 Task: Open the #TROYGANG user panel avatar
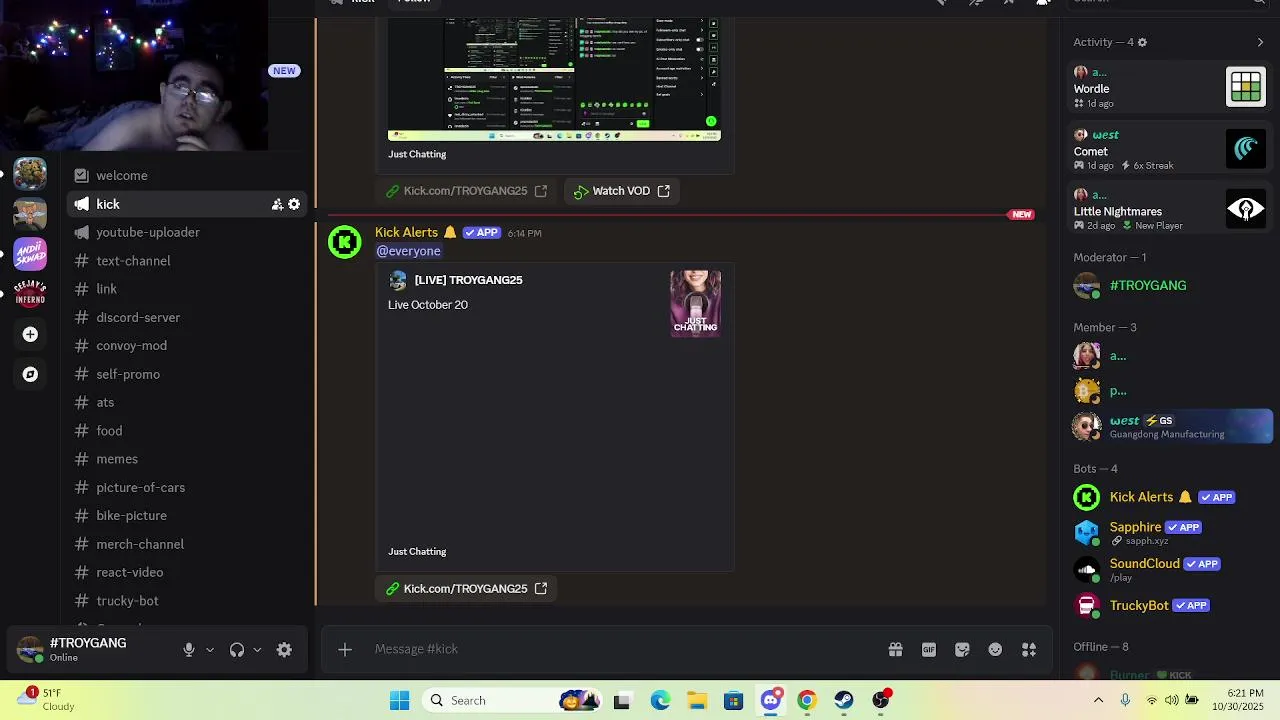[x=30, y=650]
